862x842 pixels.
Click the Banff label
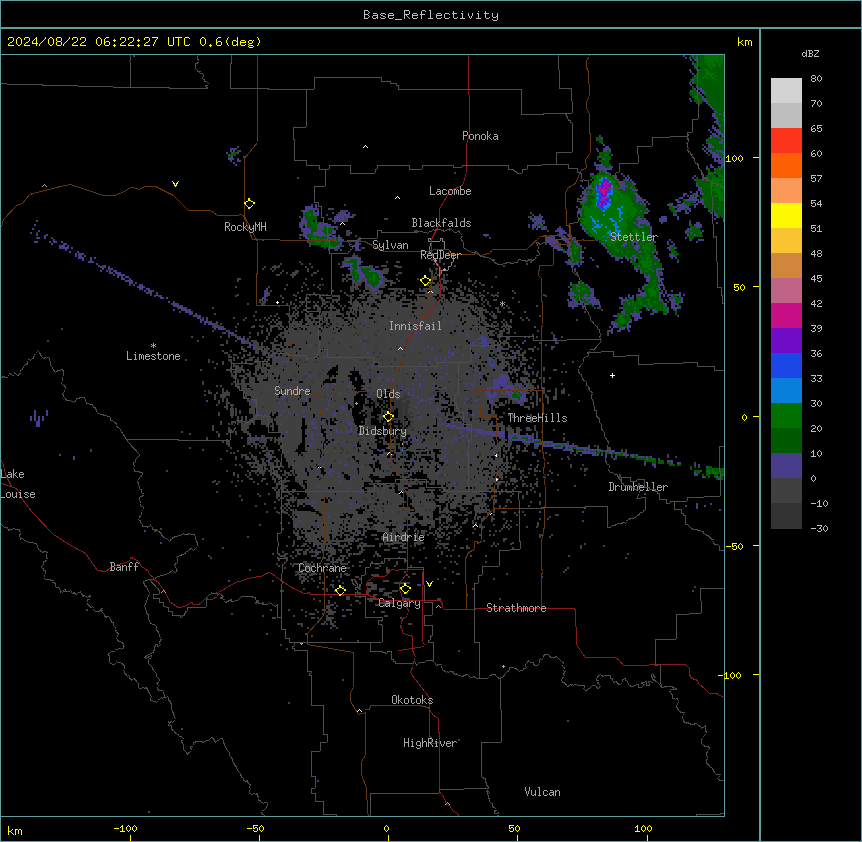124,567
